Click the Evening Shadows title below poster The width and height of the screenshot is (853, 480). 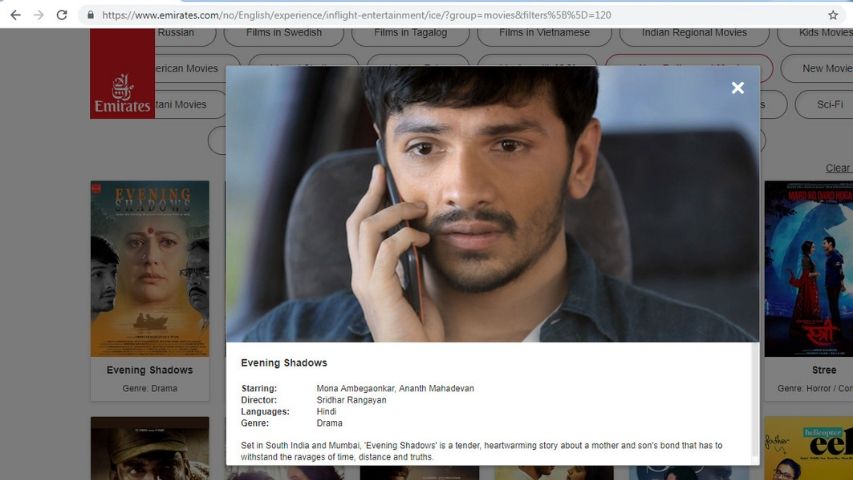coord(149,370)
